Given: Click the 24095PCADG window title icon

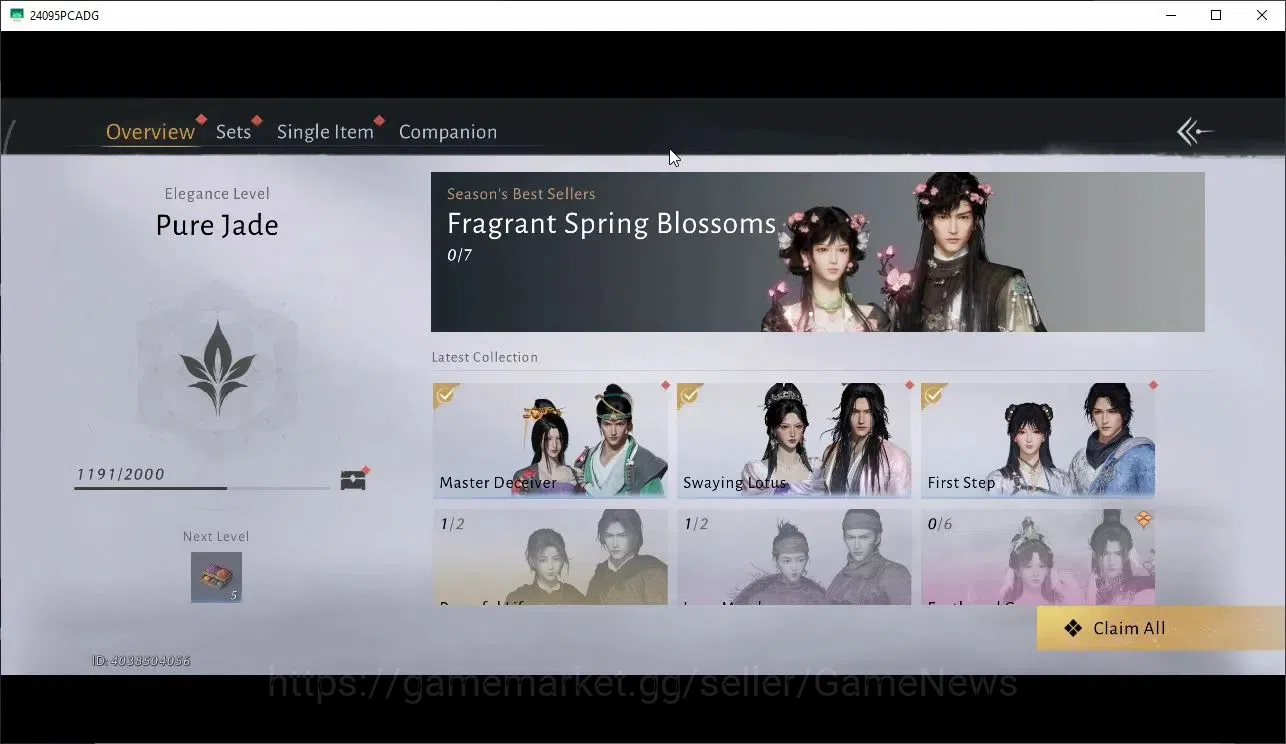Looking at the screenshot, I should point(17,15).
